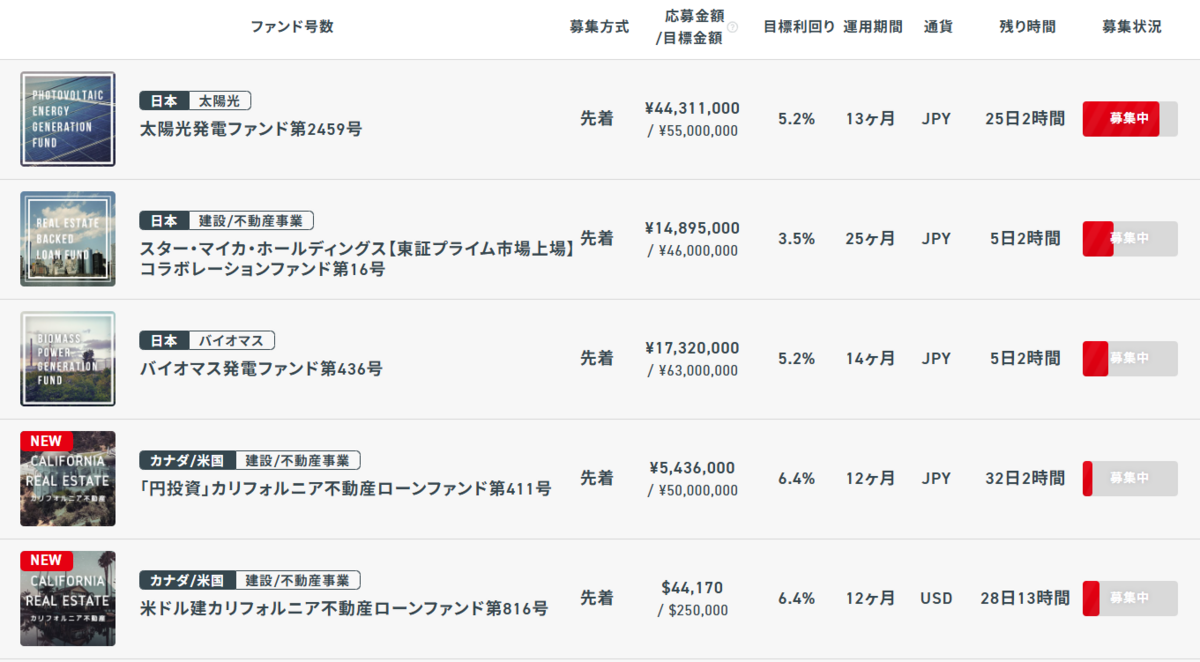Open 「円投資」カリフォルニア不動産ローンファンド第411号

pos(346,489)
